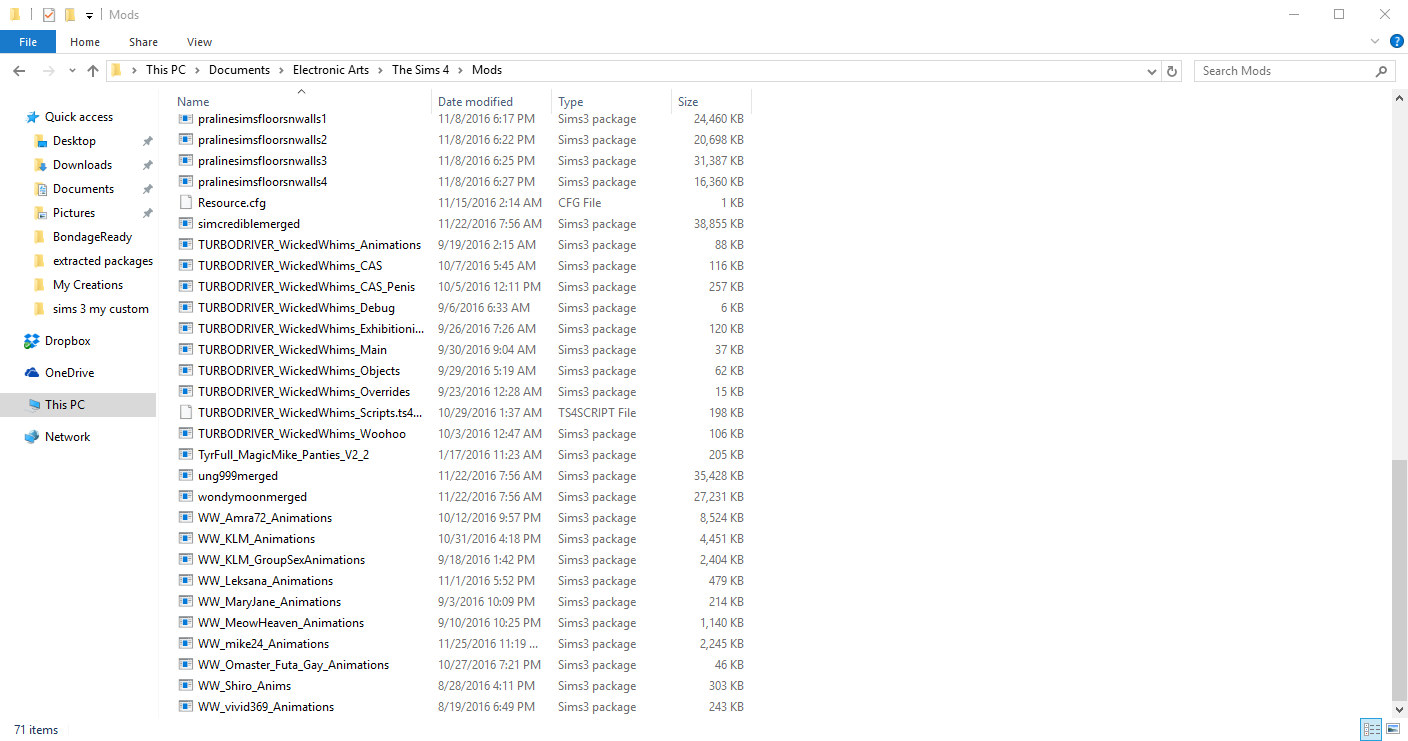Screen dimensions: 1408x741
Task: Open the Customize Quick Access Toolbar dropdown
Action: pos(89,15)
